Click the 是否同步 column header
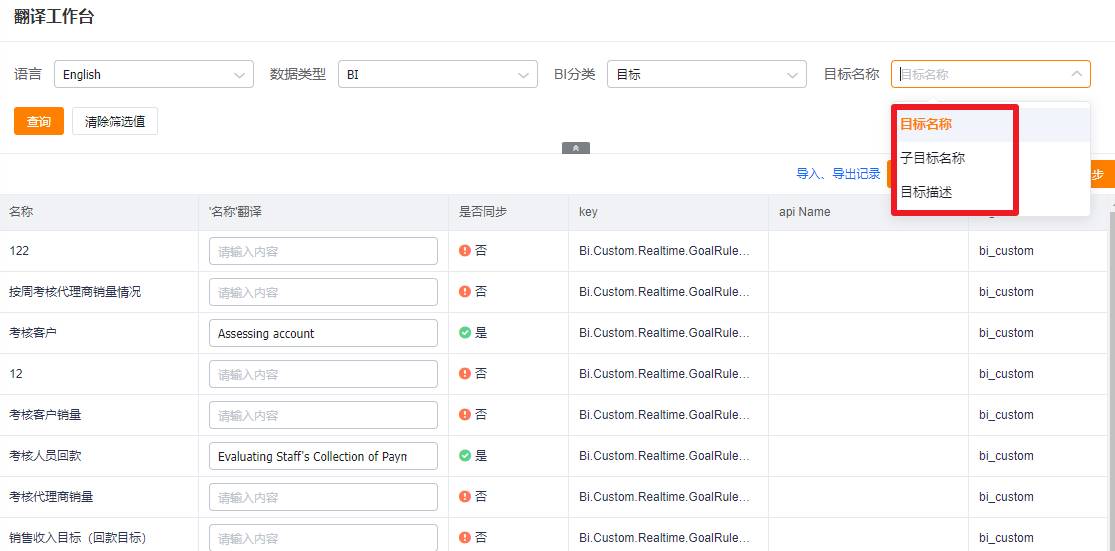This screenshot has height=551, width=1115. point(508,212)
